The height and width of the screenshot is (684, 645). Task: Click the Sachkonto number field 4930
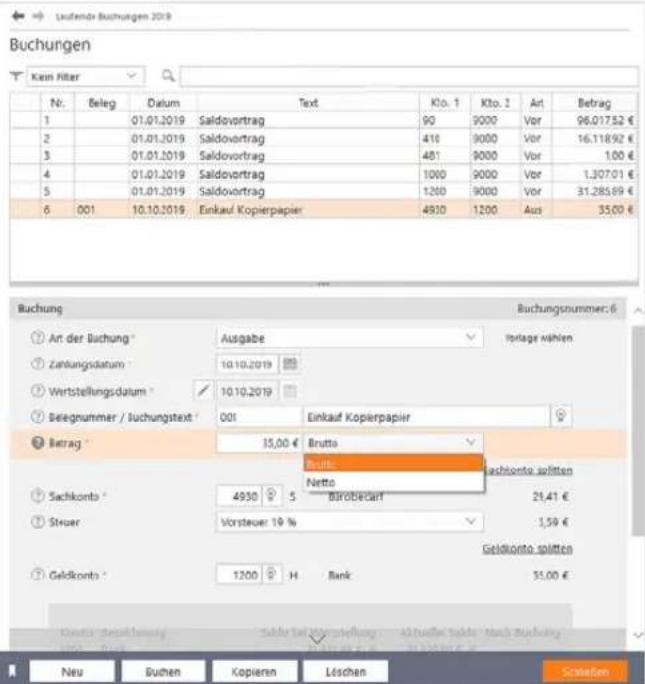239,496
